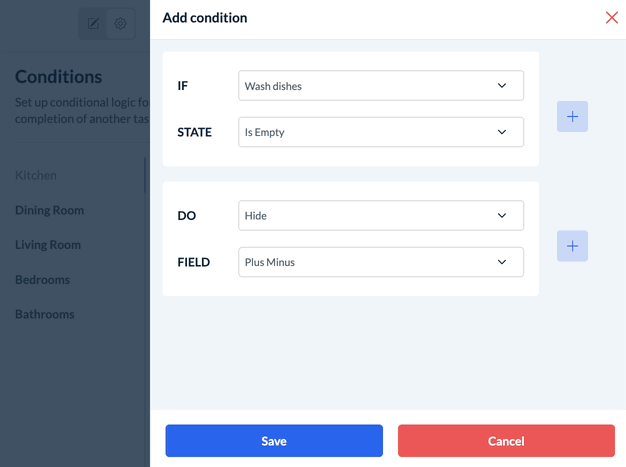Go to the Living Room section
The width and height of the screenshot is (626, 467).
(x=48, y=244)
